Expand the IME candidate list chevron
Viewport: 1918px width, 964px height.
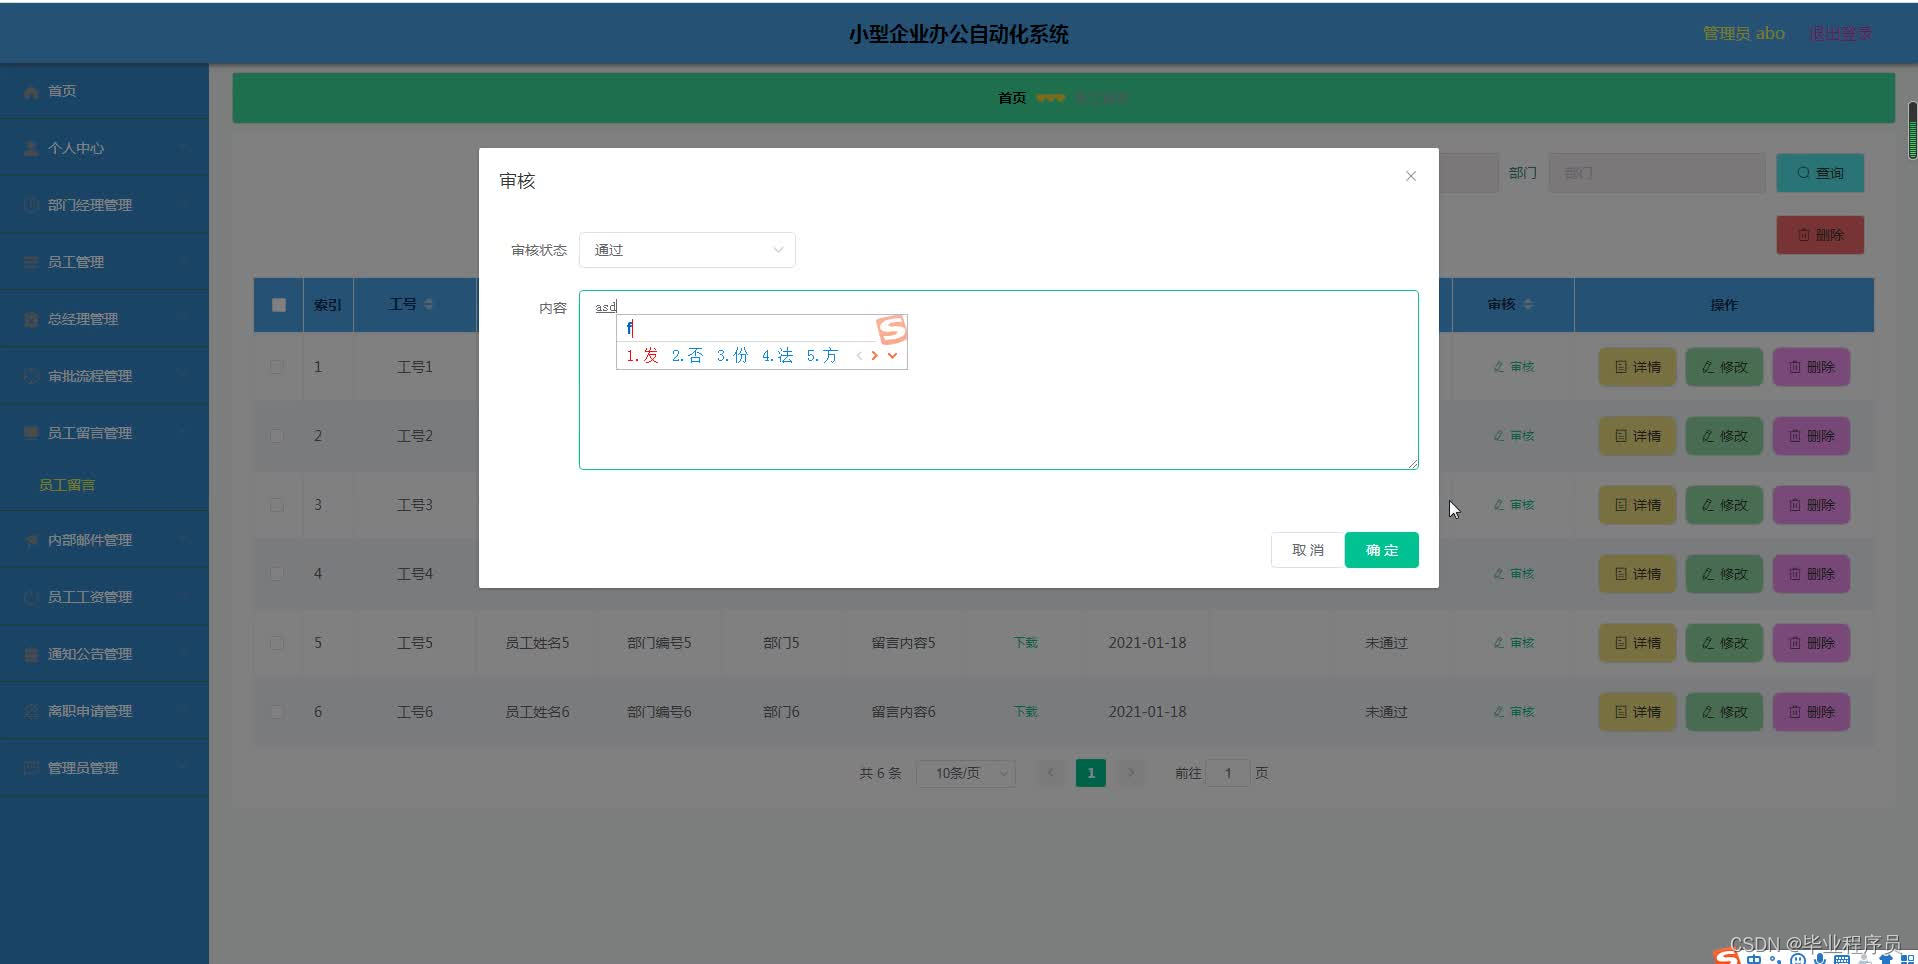(893, 356)
